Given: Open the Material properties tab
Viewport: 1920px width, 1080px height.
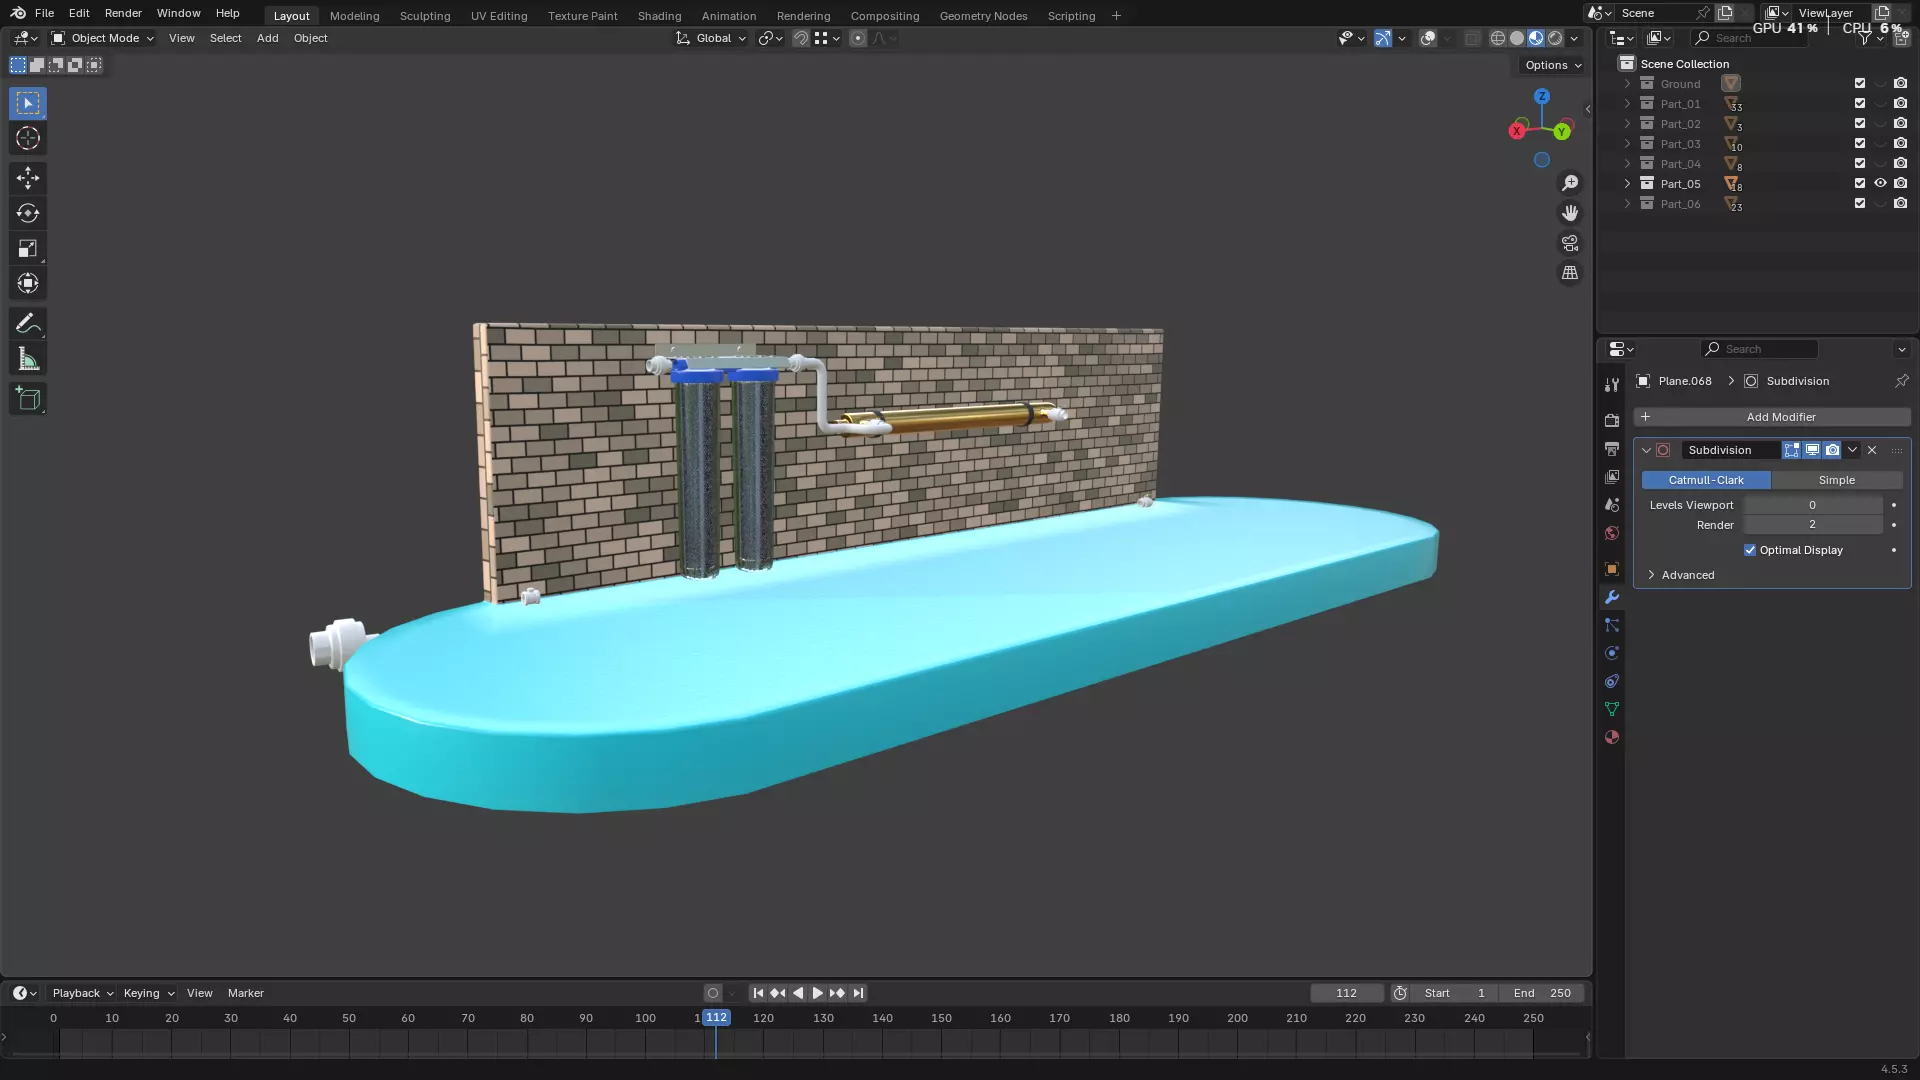Looking at the screenshot, I should click(1611, 737).
